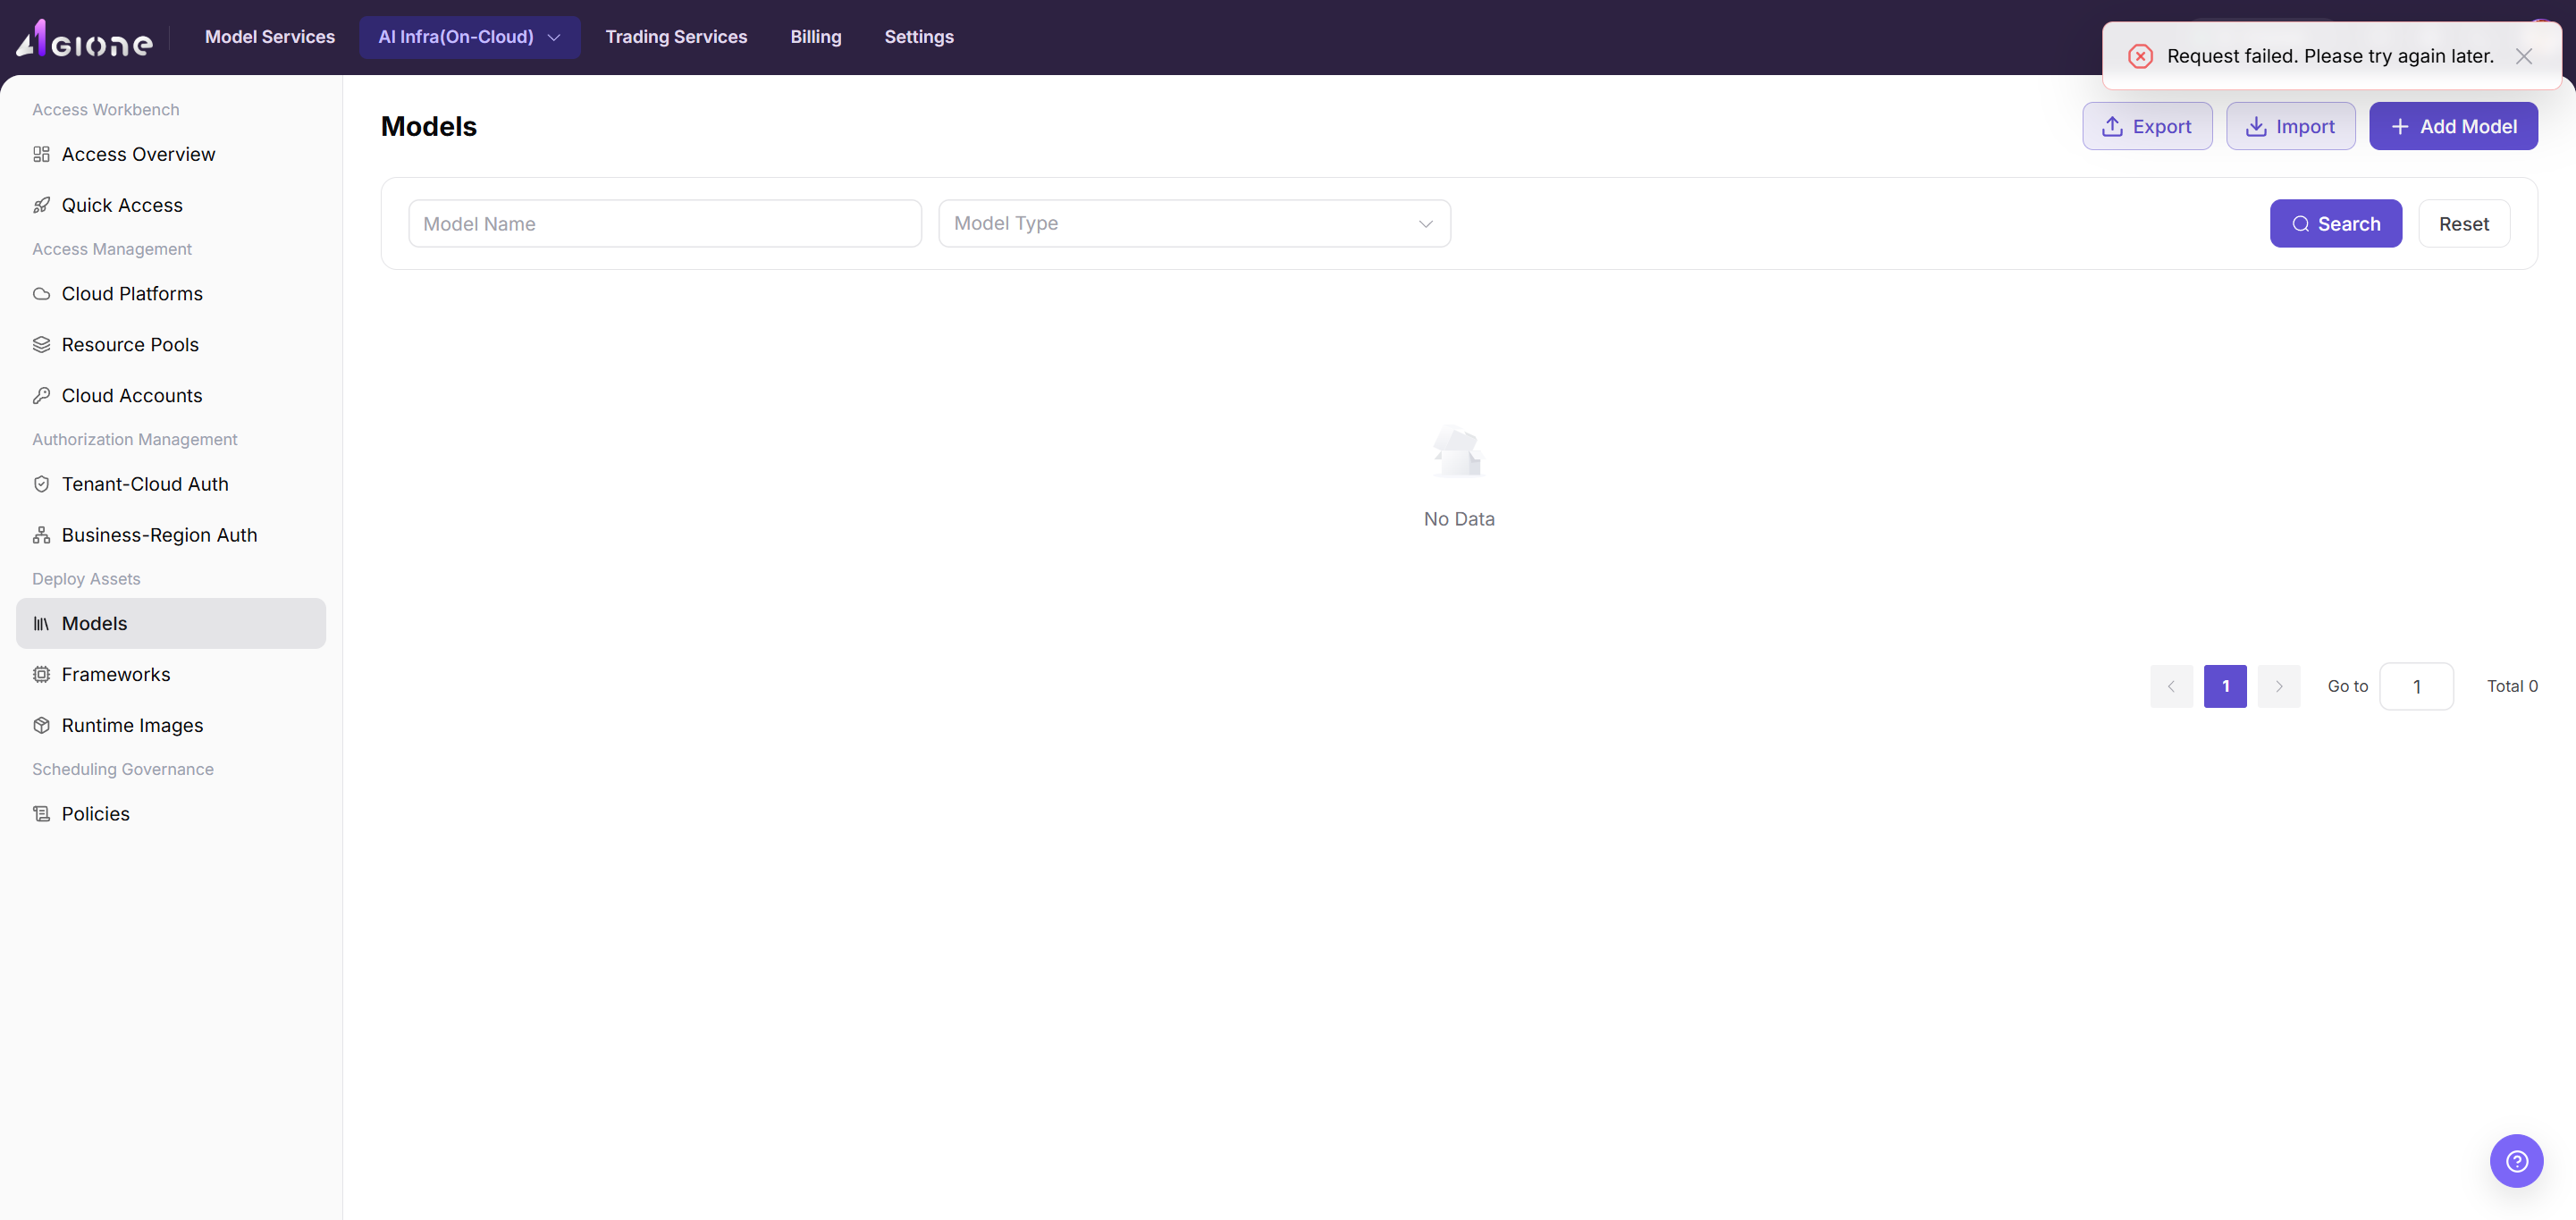Click the previous page arrow
Image resolution: width=2576 pixels, height=1220 pixels.
point(2171,687)
